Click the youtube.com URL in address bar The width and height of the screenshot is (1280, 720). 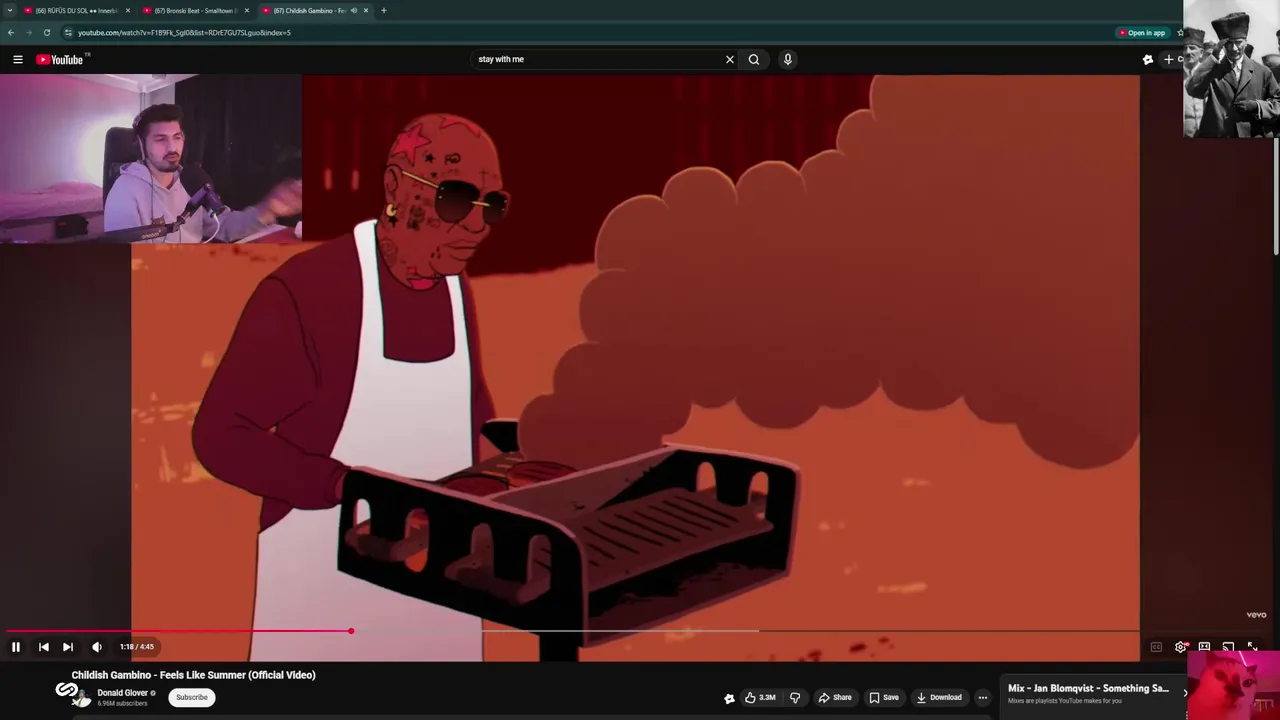[184, 33]
